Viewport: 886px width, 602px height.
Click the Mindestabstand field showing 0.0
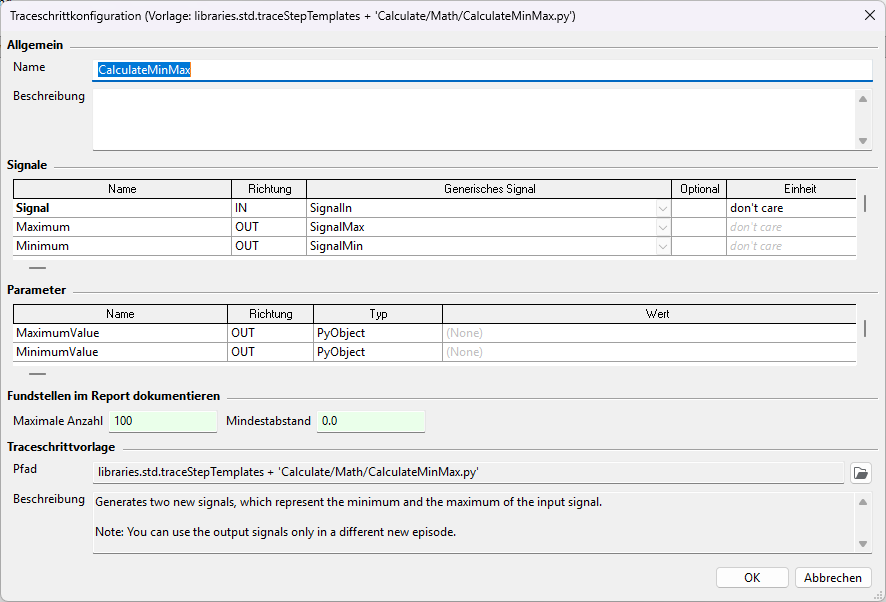[371, 421]
